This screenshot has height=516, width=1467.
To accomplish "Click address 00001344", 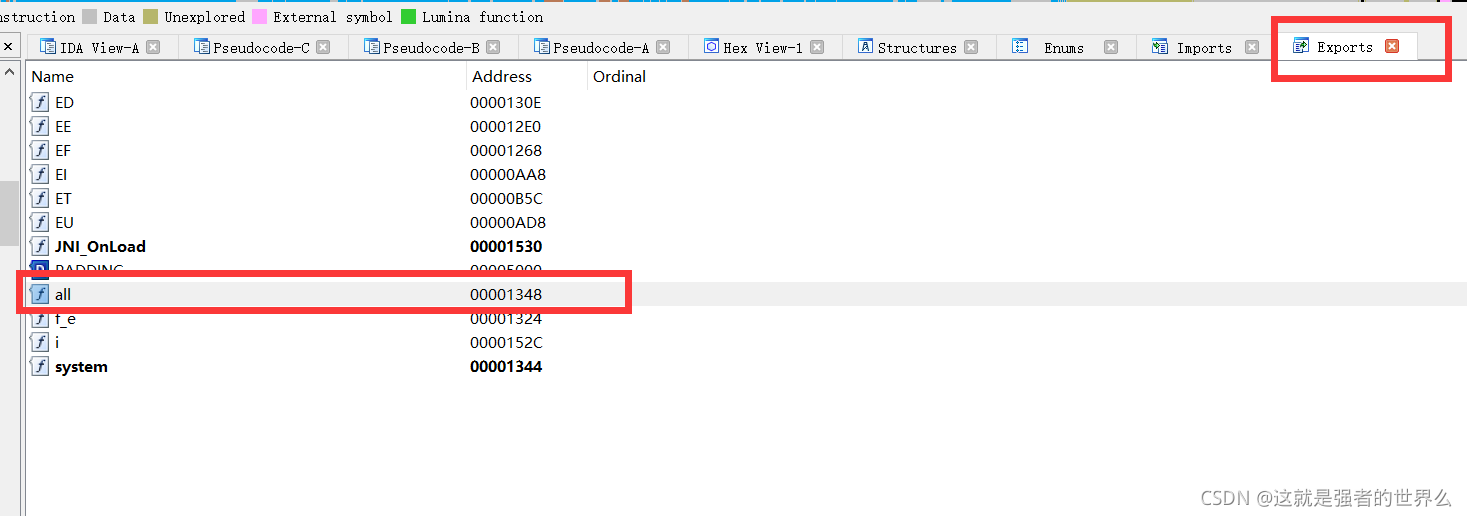I will click(506, 366).
